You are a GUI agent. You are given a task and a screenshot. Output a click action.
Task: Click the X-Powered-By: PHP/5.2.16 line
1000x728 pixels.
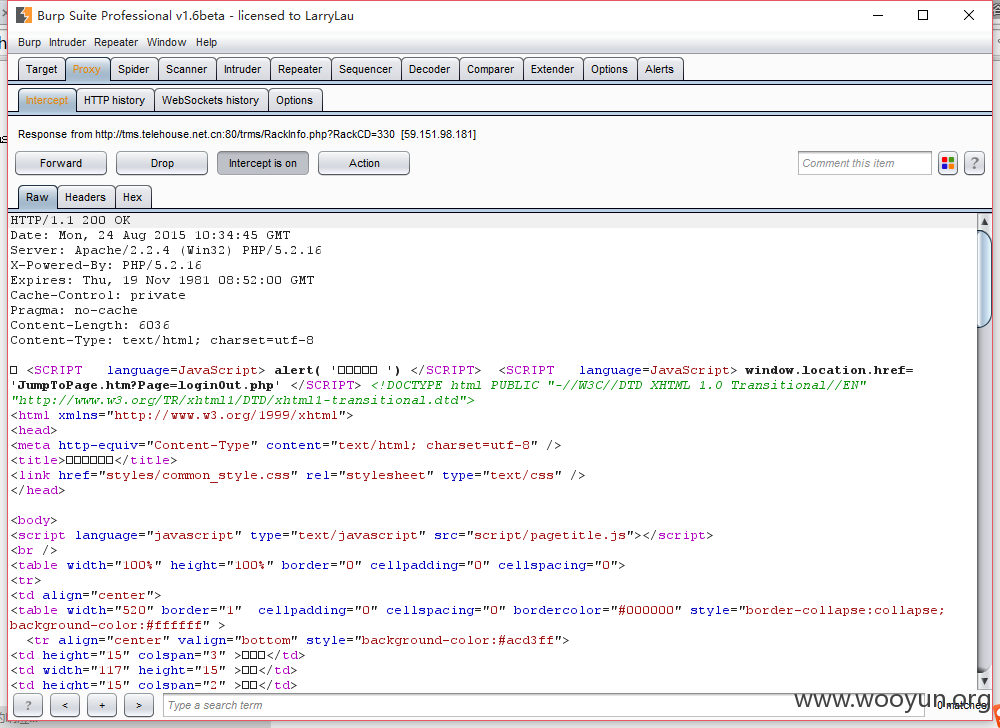pyautogui.click(x=106, y=265)
